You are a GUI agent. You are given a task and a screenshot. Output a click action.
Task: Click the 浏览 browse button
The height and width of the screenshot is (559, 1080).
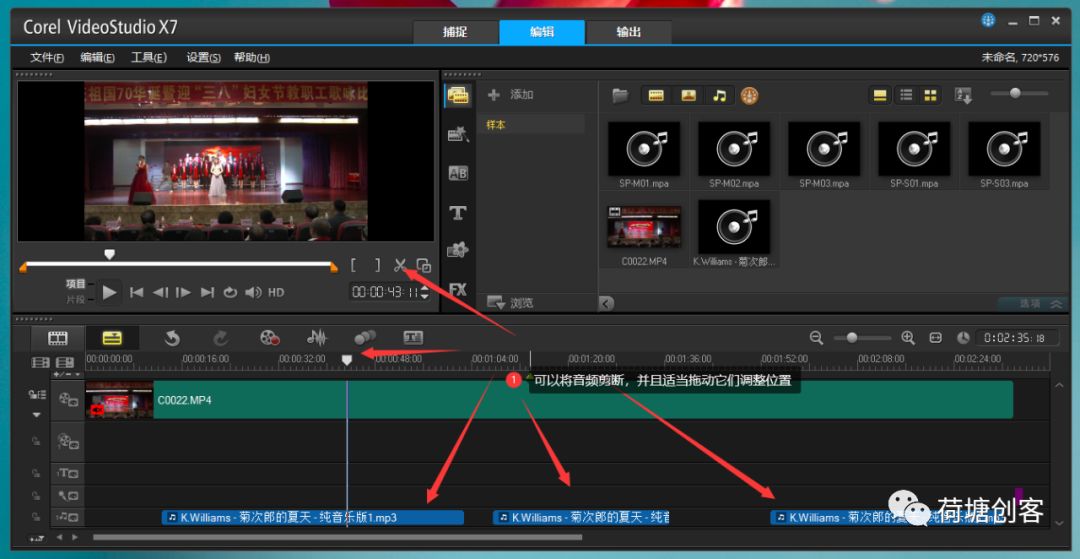pyautogui.click(x=511, y=303)
